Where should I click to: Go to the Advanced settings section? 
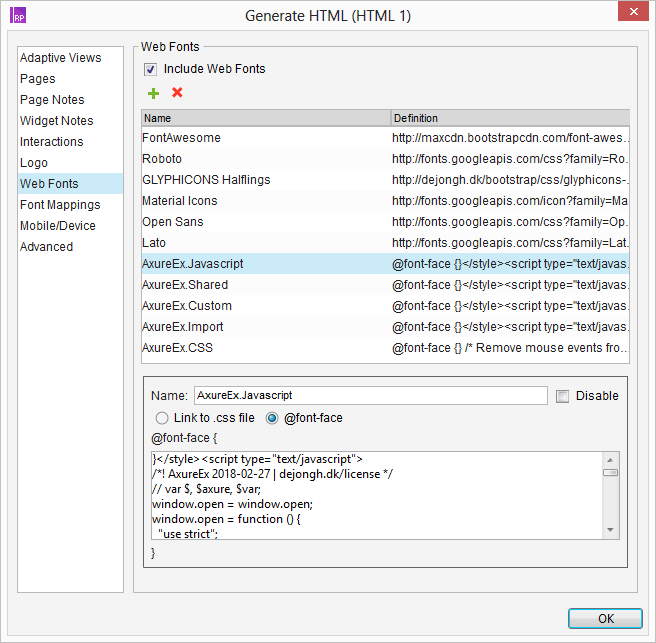(46, 247)
